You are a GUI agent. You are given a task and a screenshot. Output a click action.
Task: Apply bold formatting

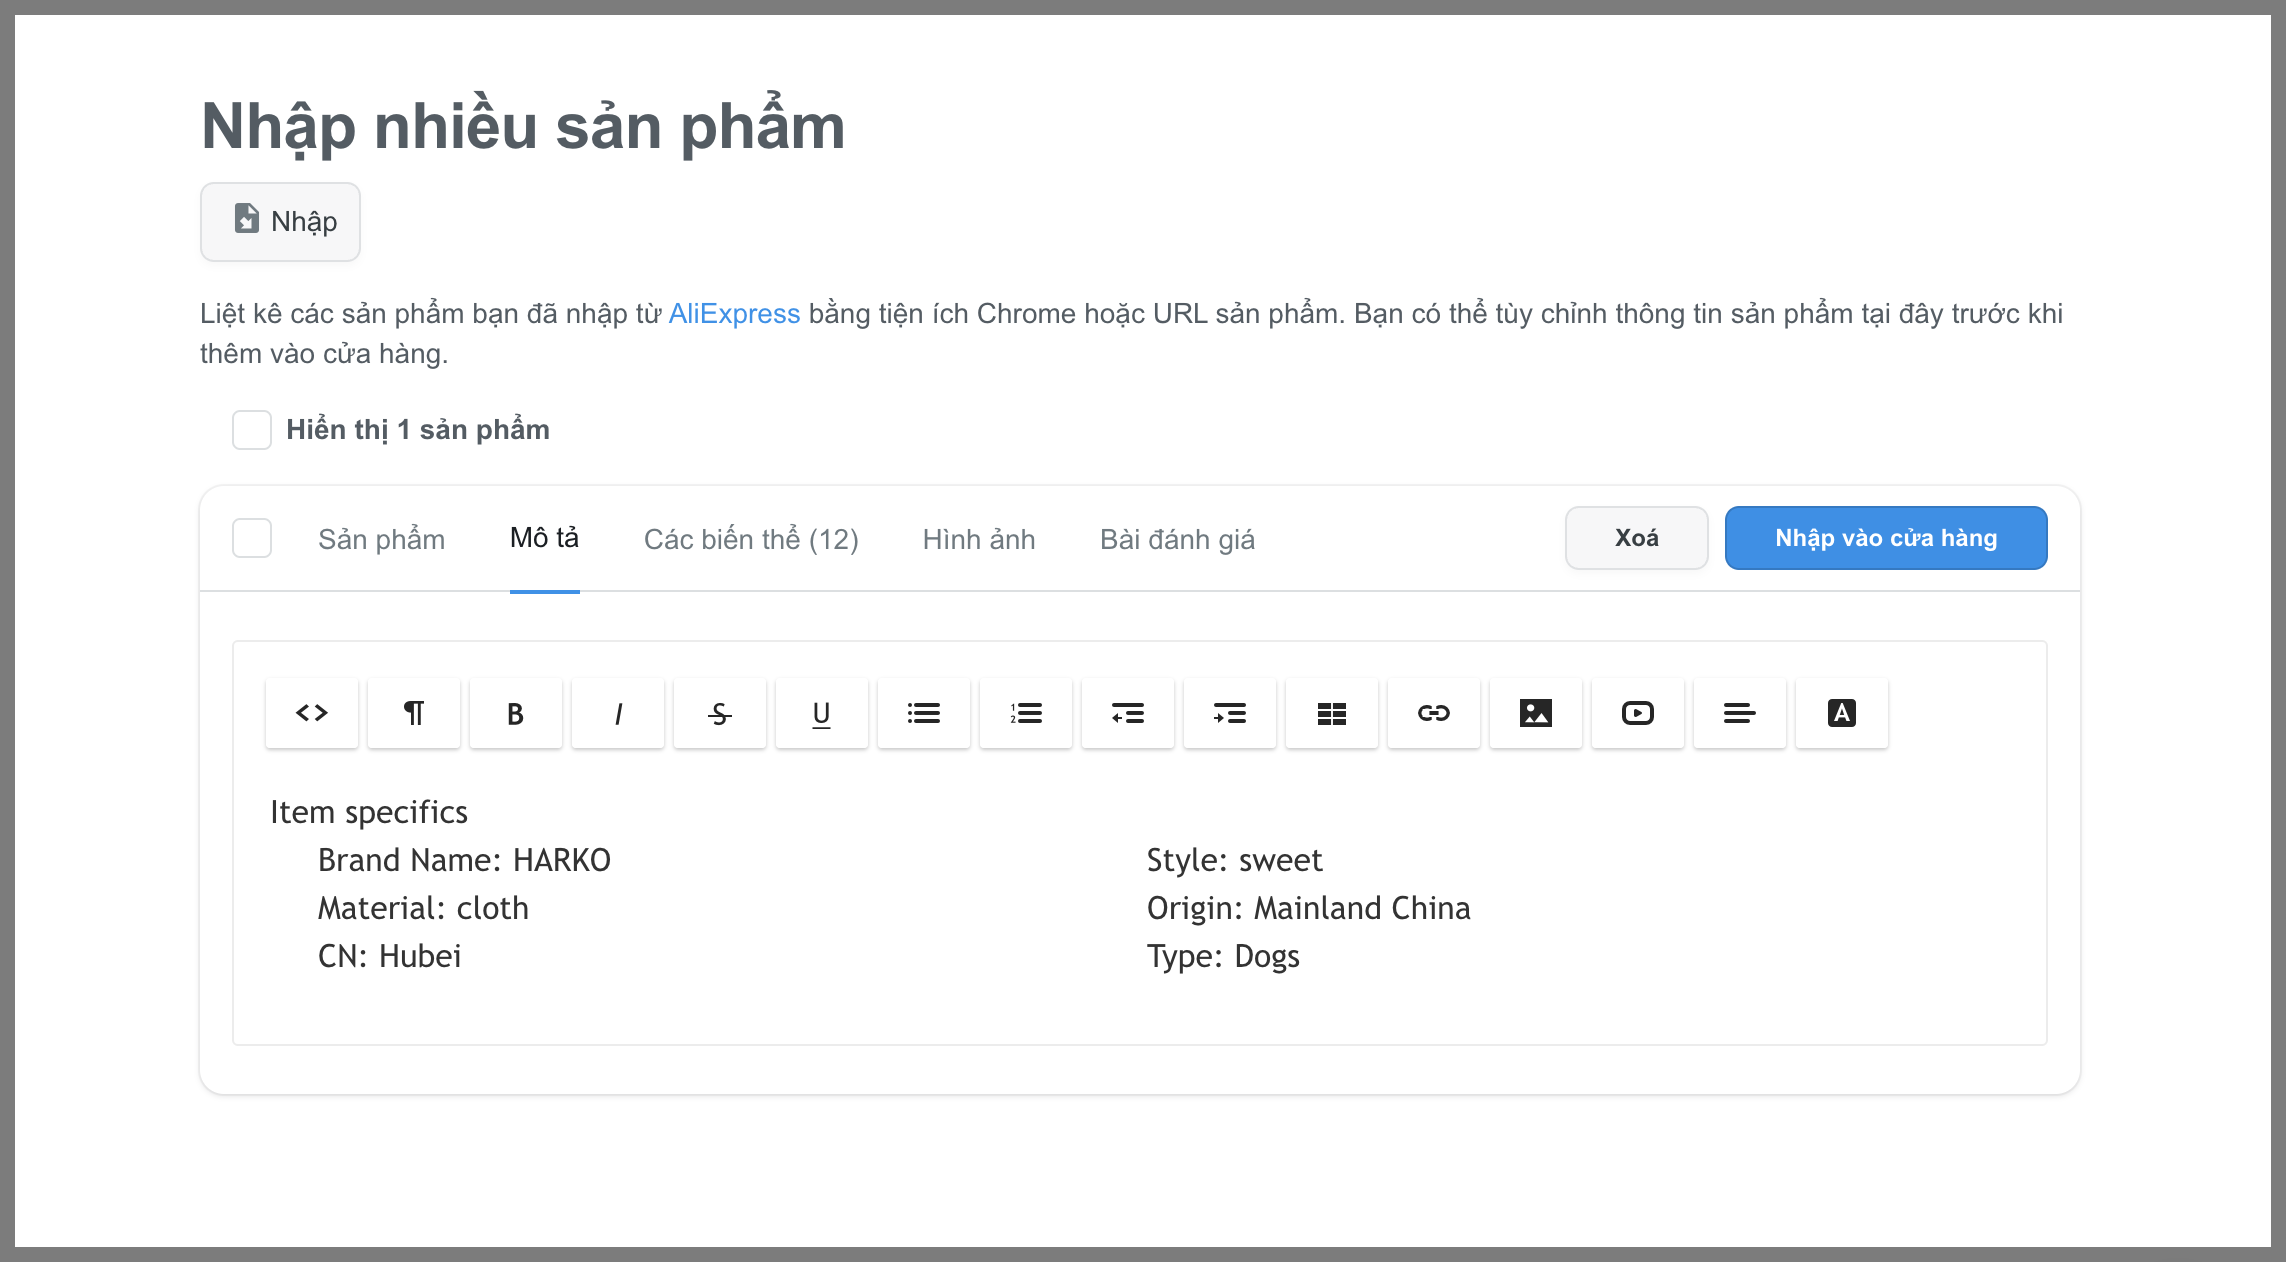[516, 713]
